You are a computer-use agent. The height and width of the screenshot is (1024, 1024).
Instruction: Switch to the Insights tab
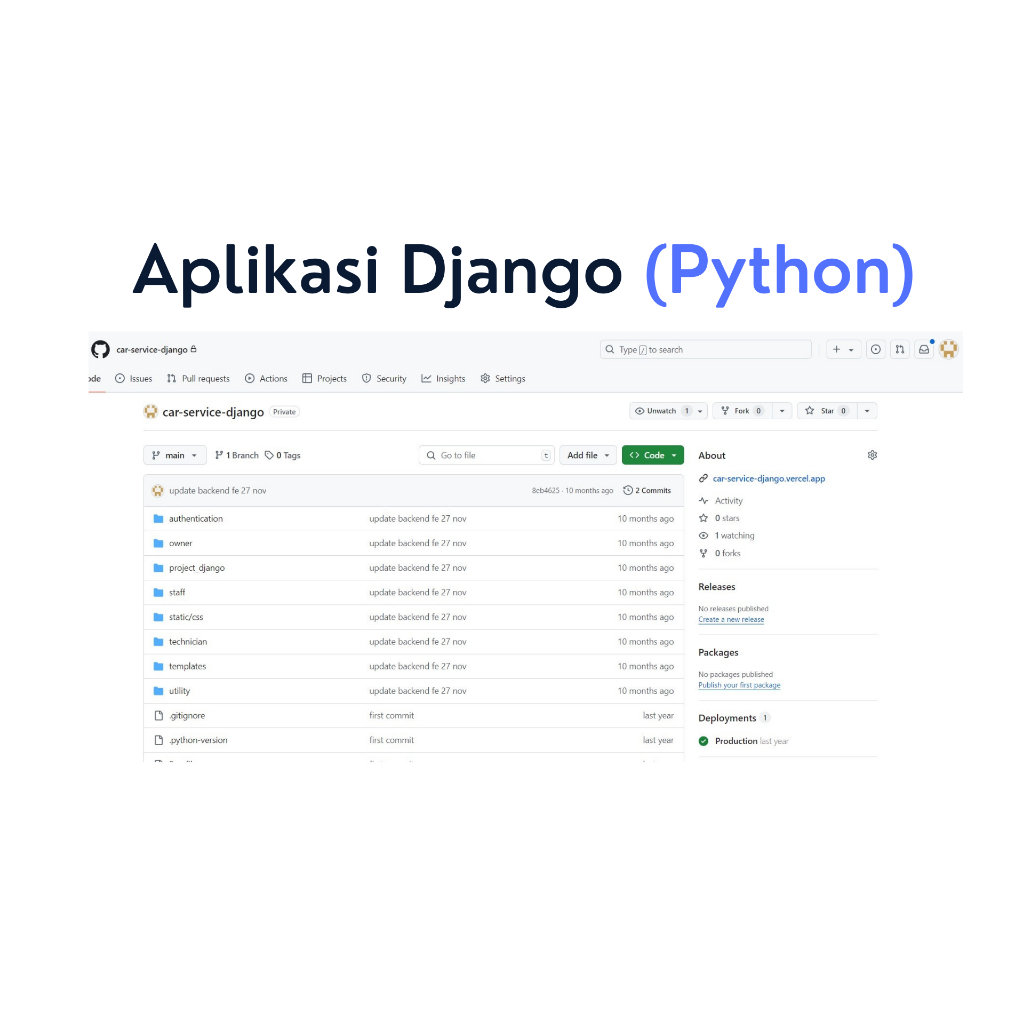443,379
